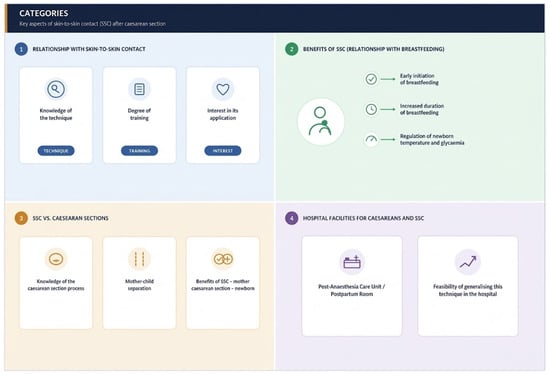Click the heading Relationship with skin-to-skin contact
Viewport: 550px width, 375px height.
[89, 49]
